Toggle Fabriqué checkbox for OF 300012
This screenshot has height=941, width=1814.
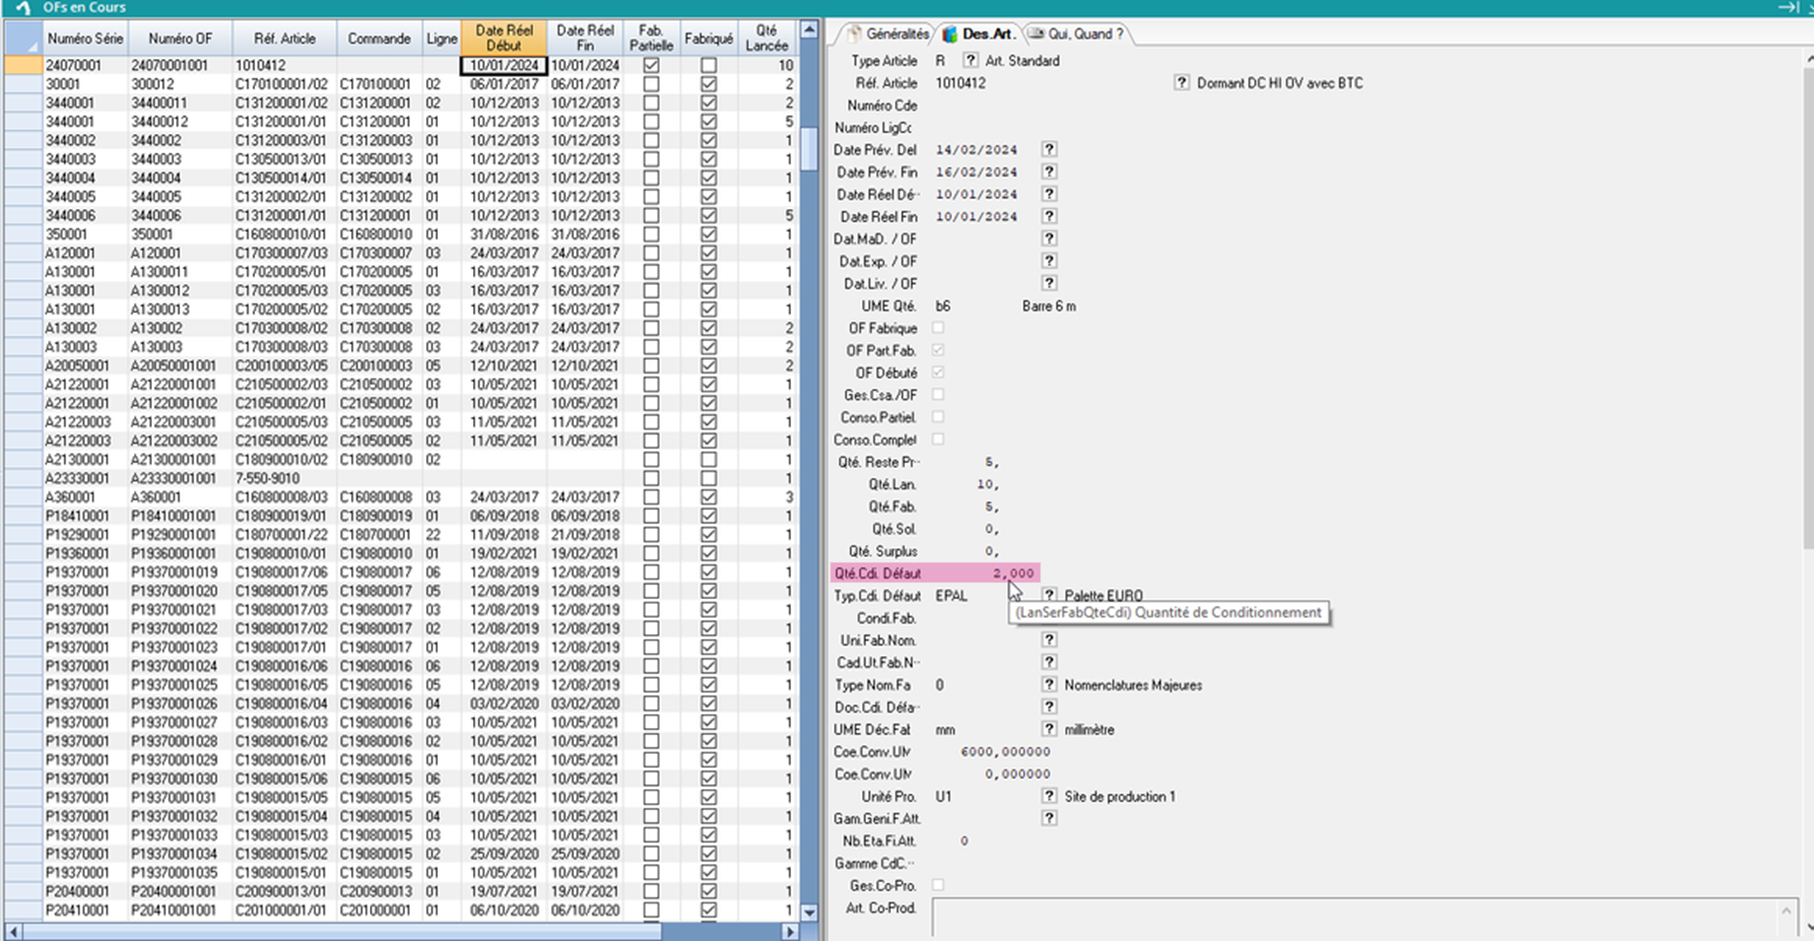click(709, 84)
